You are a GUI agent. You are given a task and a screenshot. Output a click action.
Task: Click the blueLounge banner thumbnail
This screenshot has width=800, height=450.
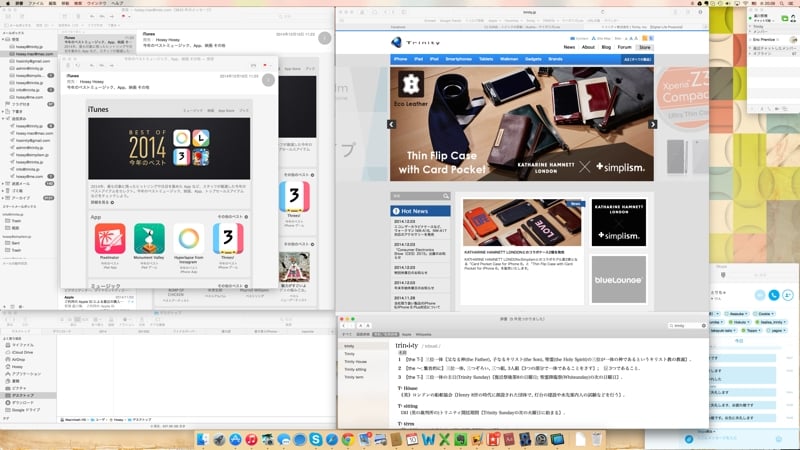pyautogui.click(x=617, y=279)
